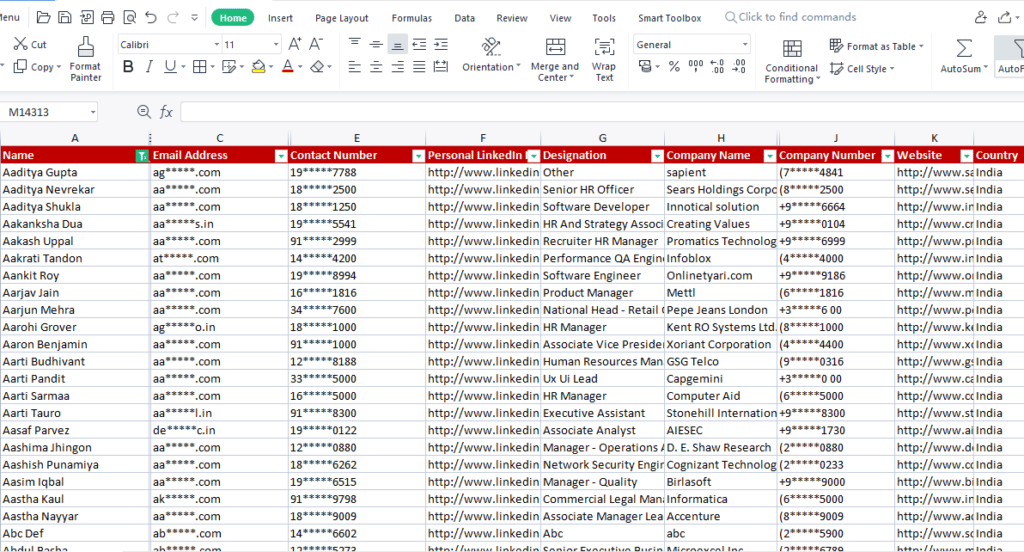This screenshot has height=552, width=1024.
Task: Click AutoSum
Action: pos(963,56)
